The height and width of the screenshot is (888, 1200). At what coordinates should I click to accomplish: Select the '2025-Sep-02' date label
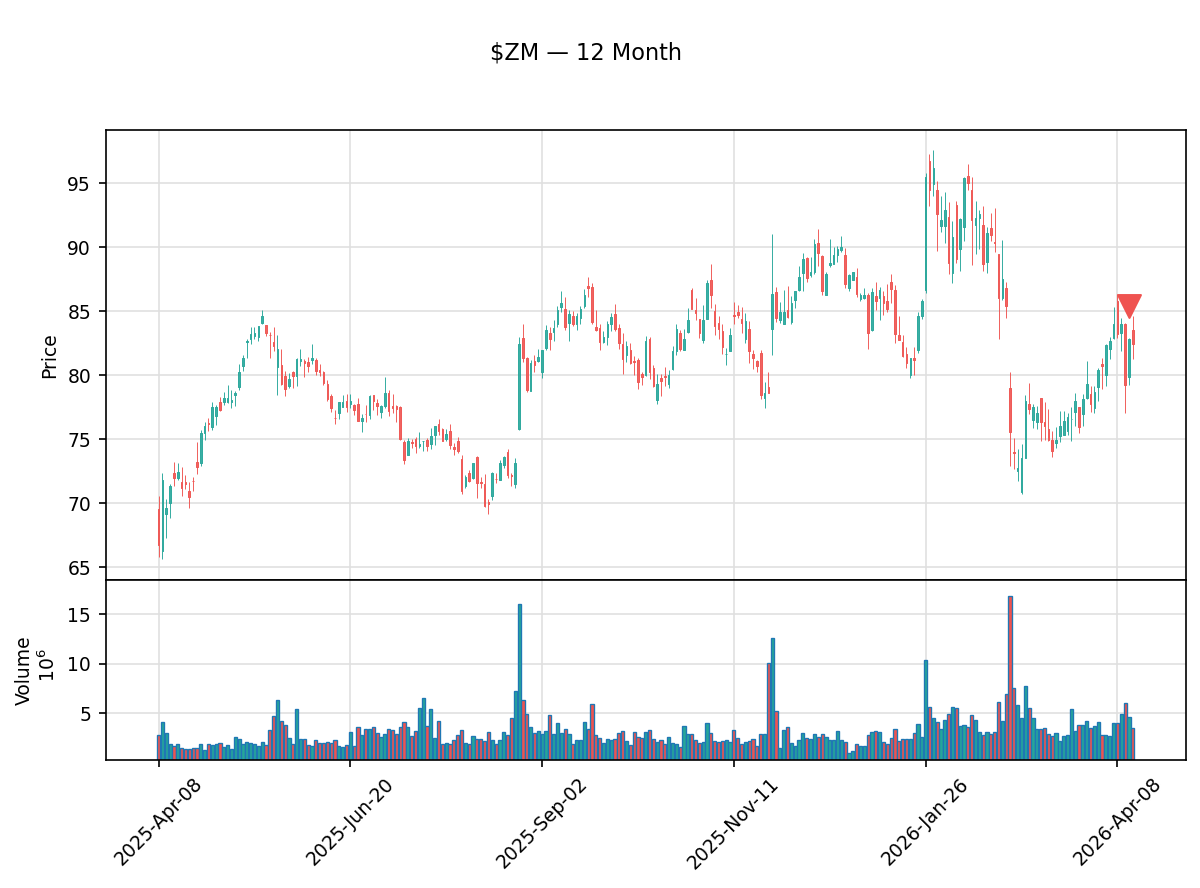(x=541, y=823)
